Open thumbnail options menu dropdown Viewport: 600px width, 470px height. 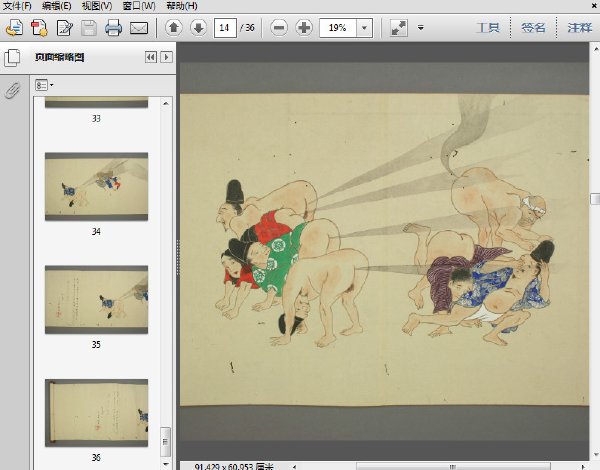[x=44, y=85]
